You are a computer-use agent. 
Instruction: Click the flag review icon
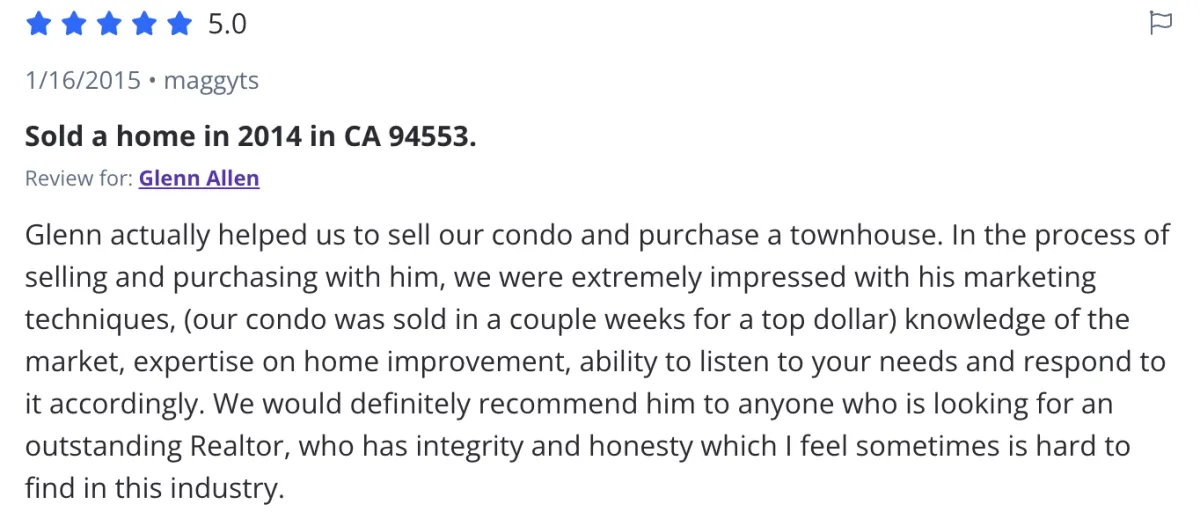(1161, 23)
